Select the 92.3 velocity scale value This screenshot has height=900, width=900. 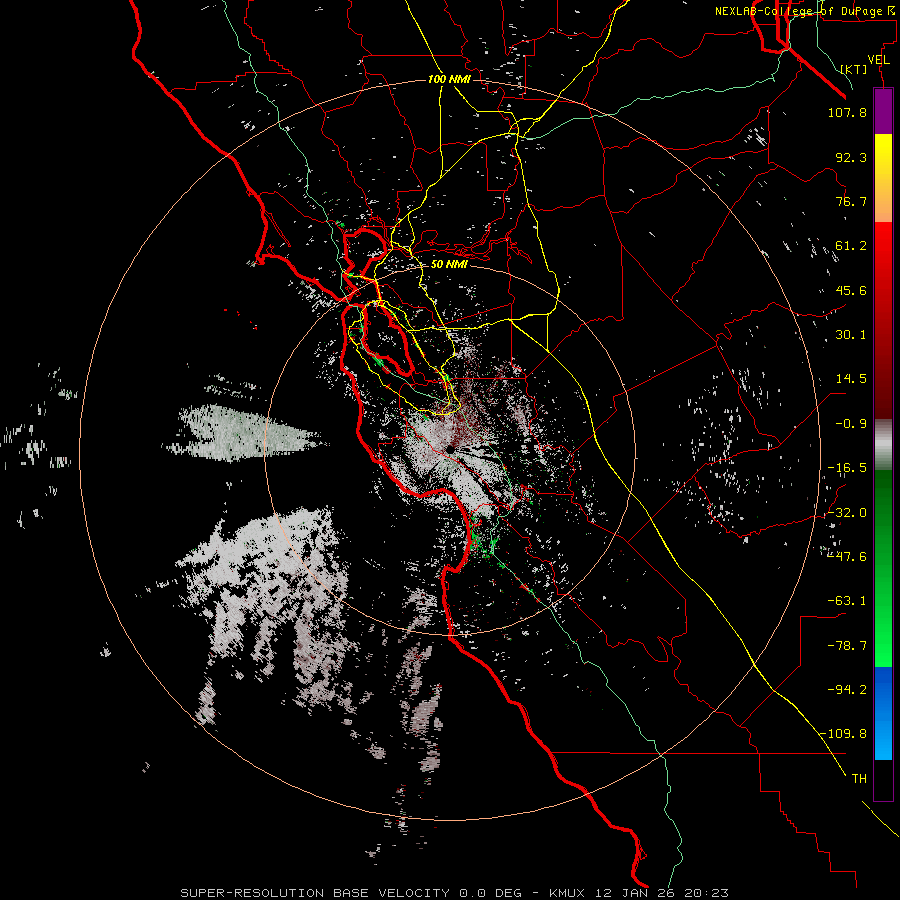[851, 157]
